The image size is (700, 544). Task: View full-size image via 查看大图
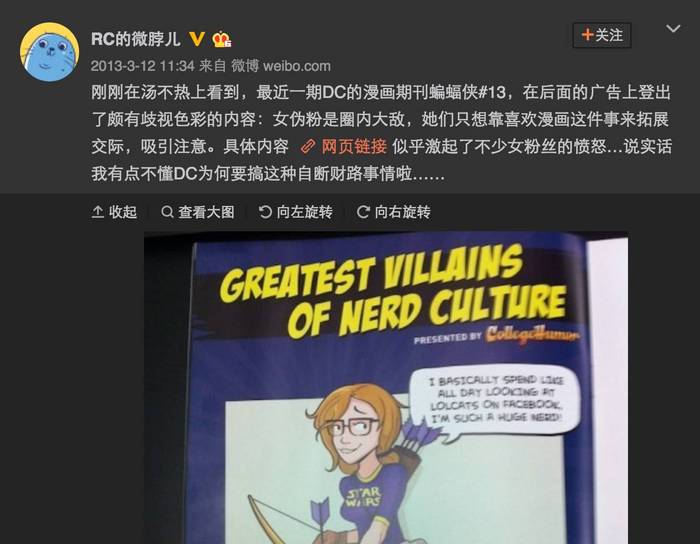[198, 212]
